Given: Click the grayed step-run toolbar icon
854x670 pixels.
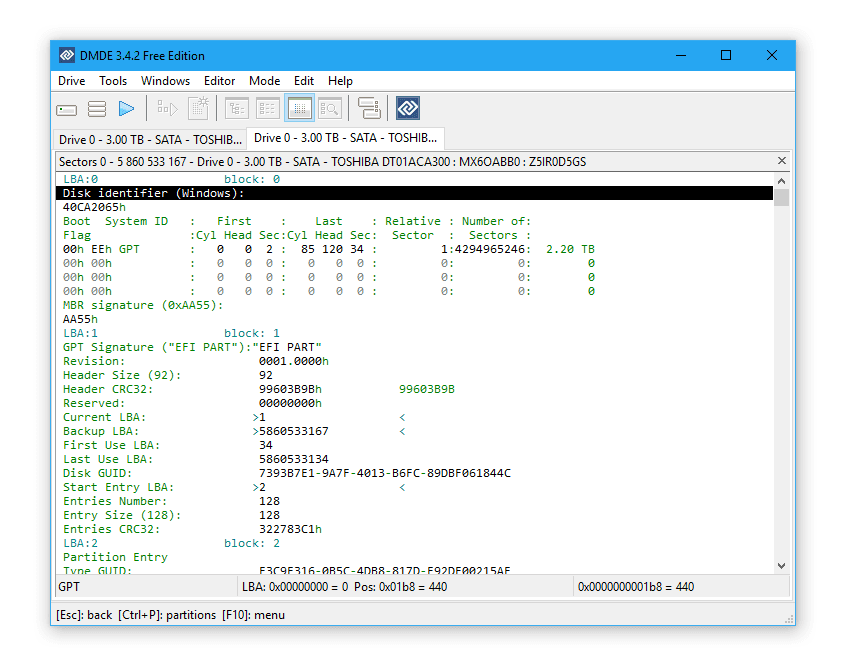Looking at the screenshot, I should click(167, 108).
